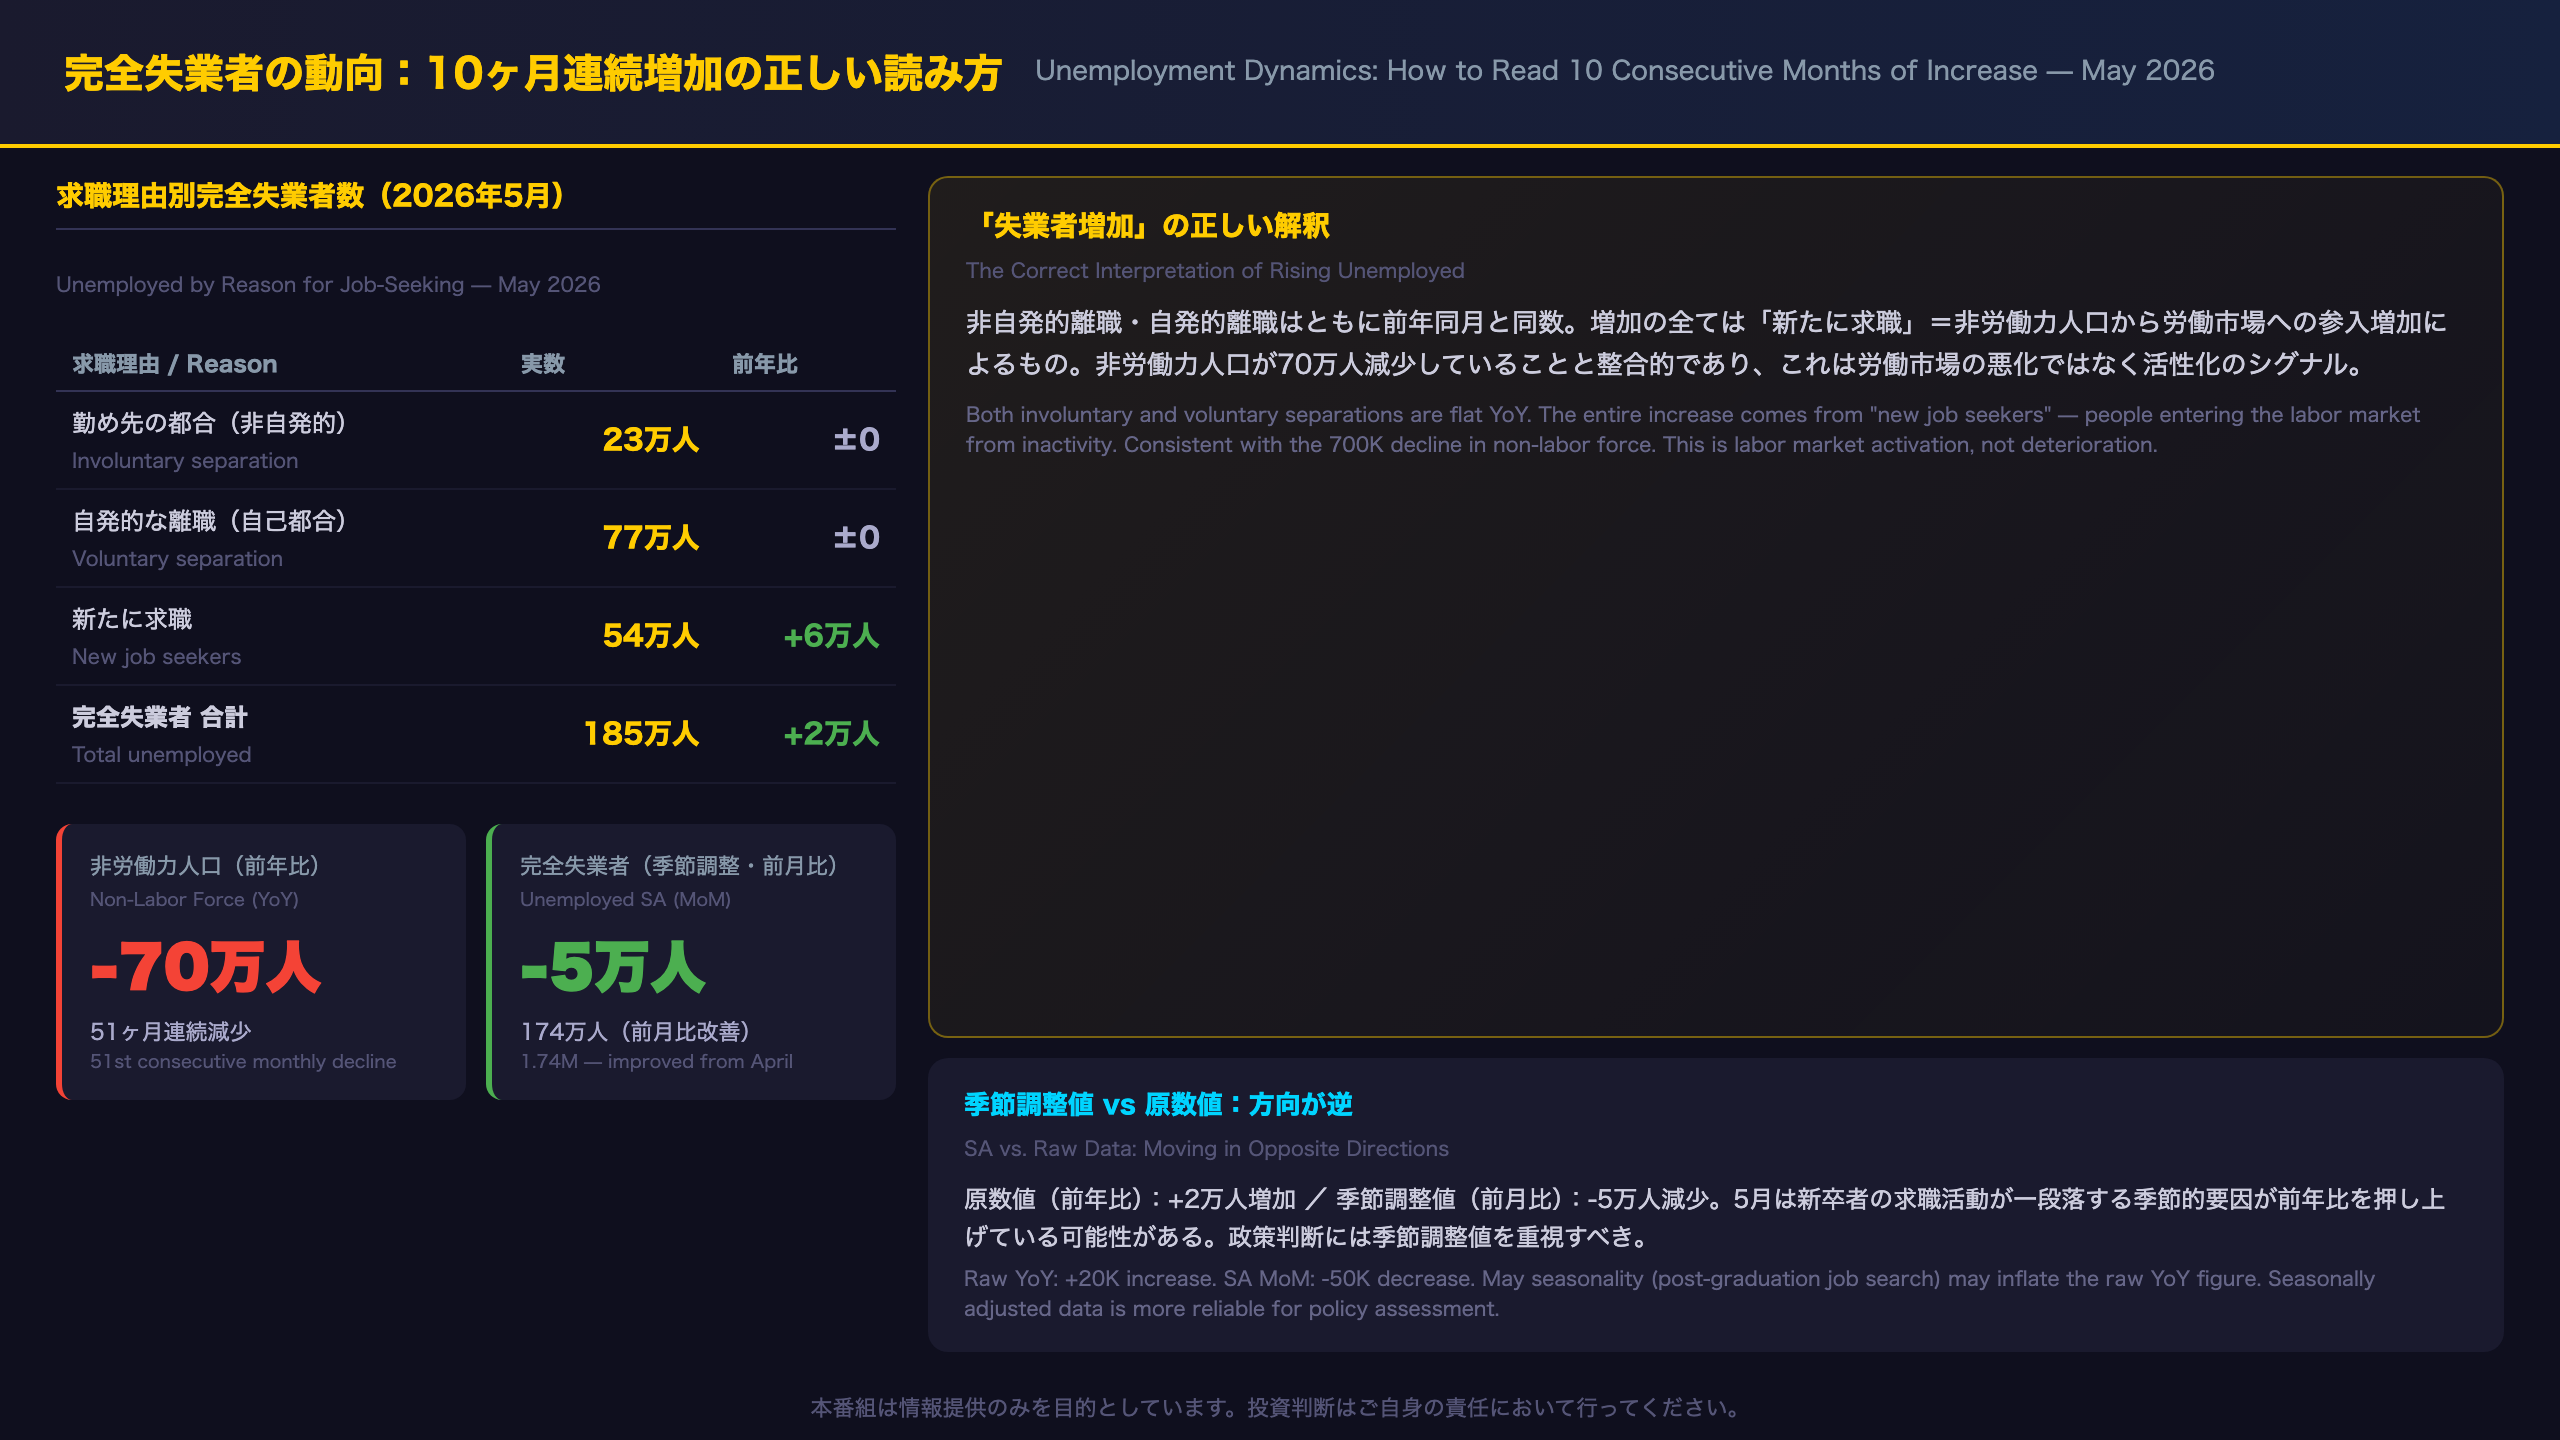Screen dimensions: 2560x1440
Task: Select the Involuntary separation table row
Action: point(476,440)
